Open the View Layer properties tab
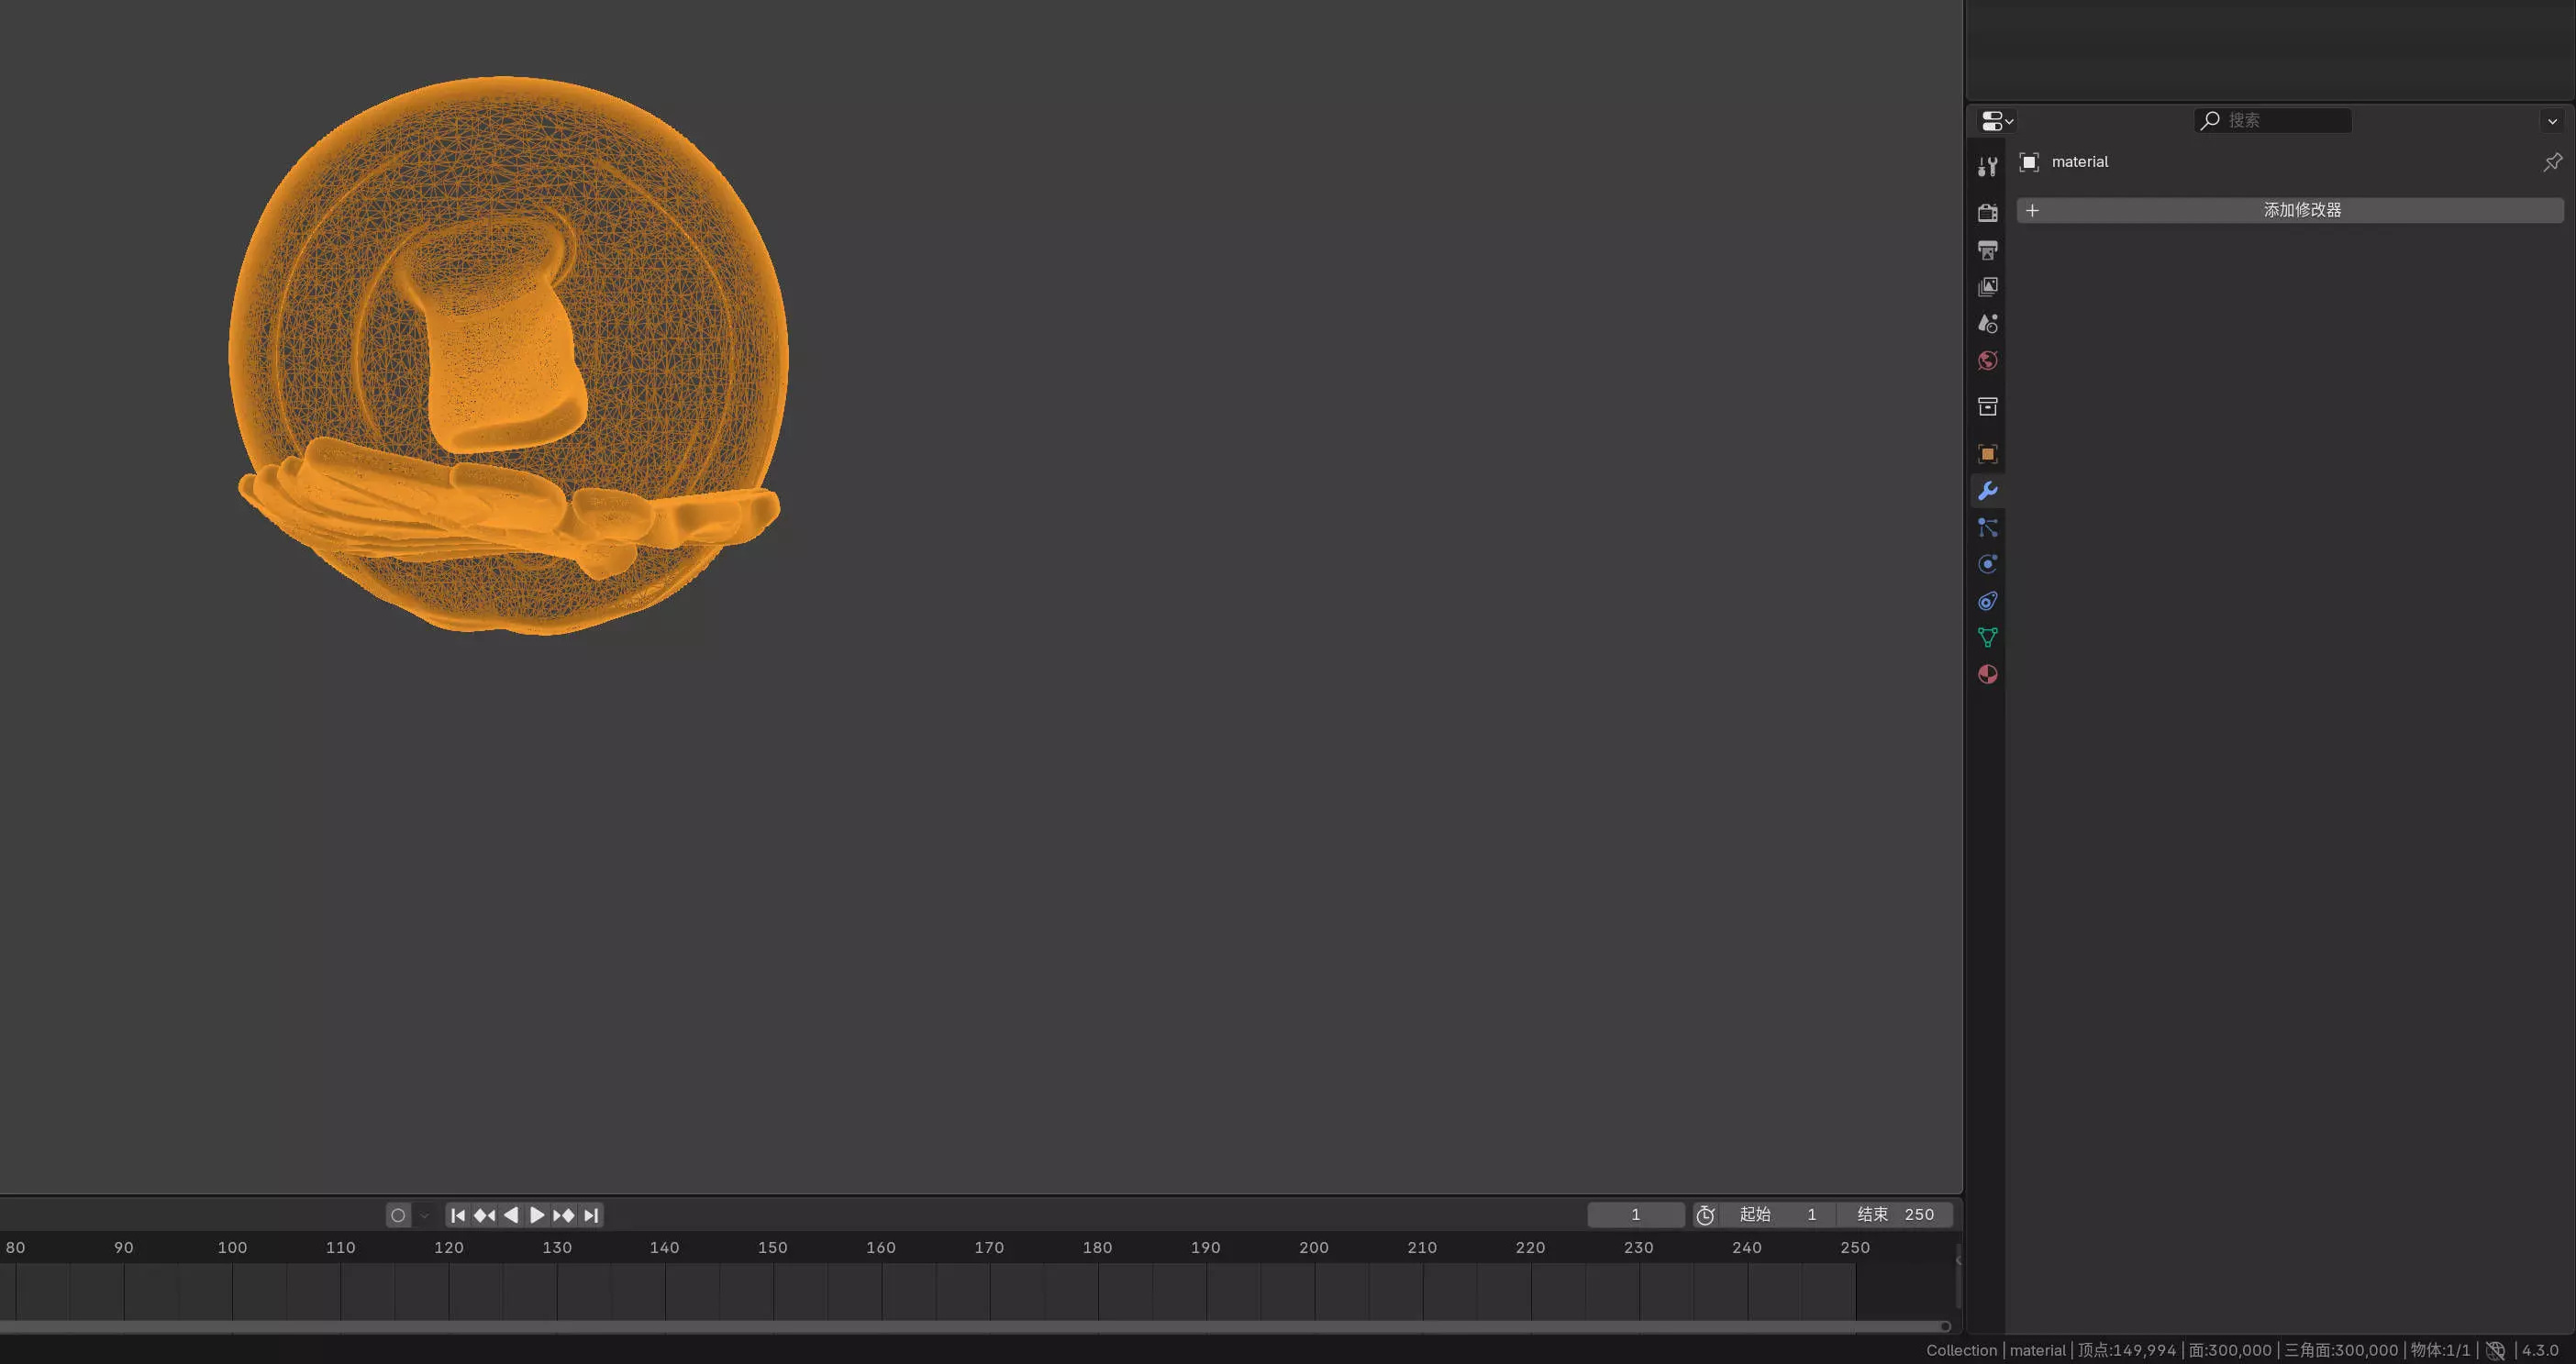The height and width of the screenshot is (1364, 2576). (1987, 287)
